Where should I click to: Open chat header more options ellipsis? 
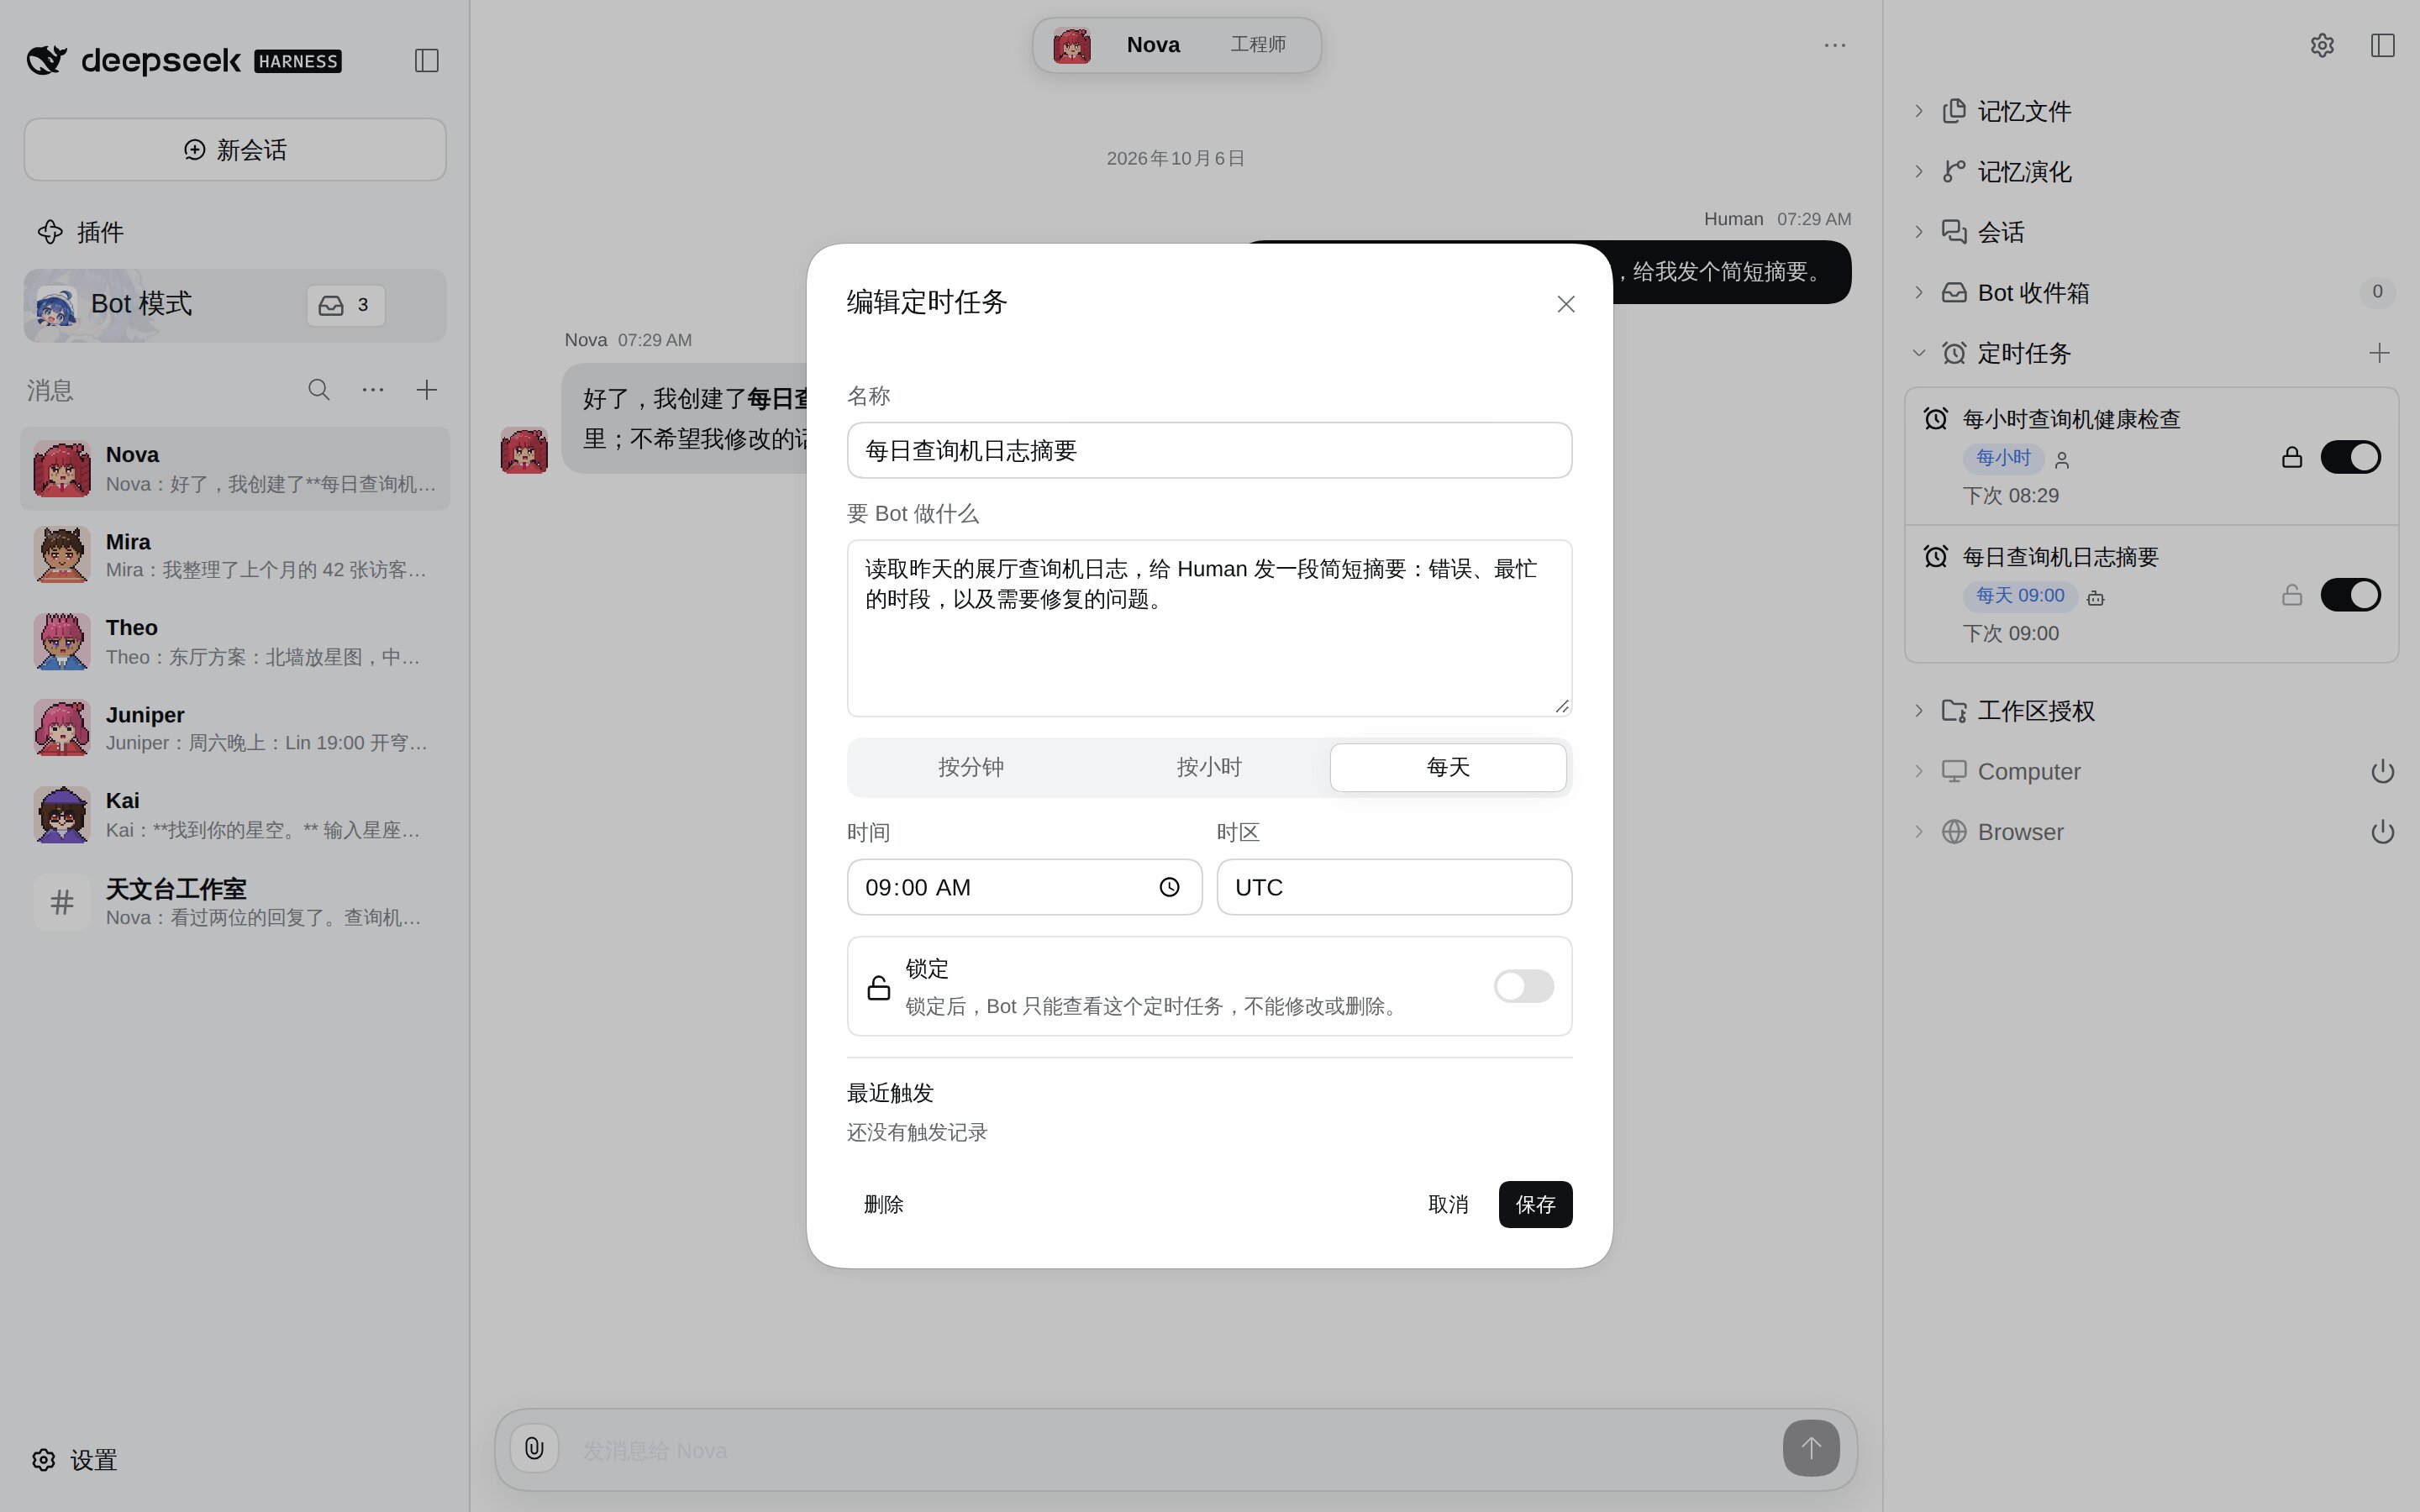pos(1834,45)
